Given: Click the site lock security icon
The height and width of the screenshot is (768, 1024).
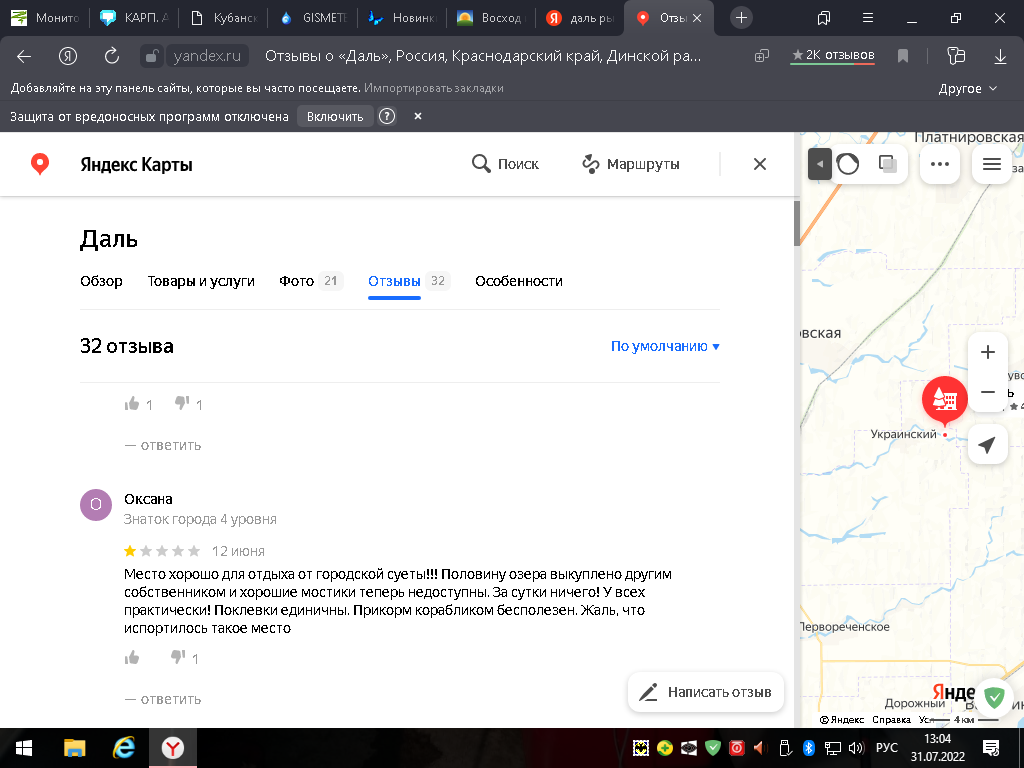Looking at the screenshot, I should click(x=151, y=57).
